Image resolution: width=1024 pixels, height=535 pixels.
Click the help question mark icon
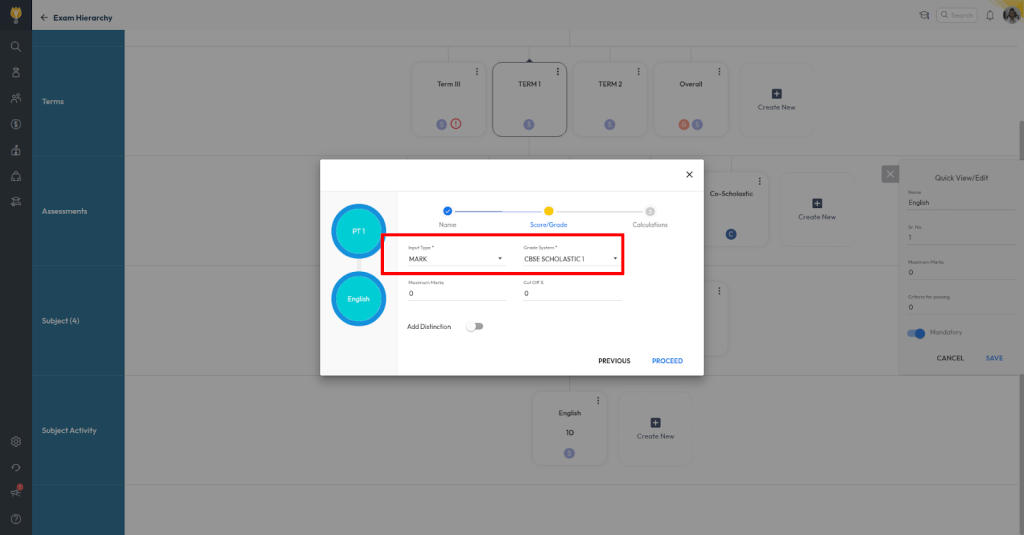pyautogui.click(x=16, y=518)
